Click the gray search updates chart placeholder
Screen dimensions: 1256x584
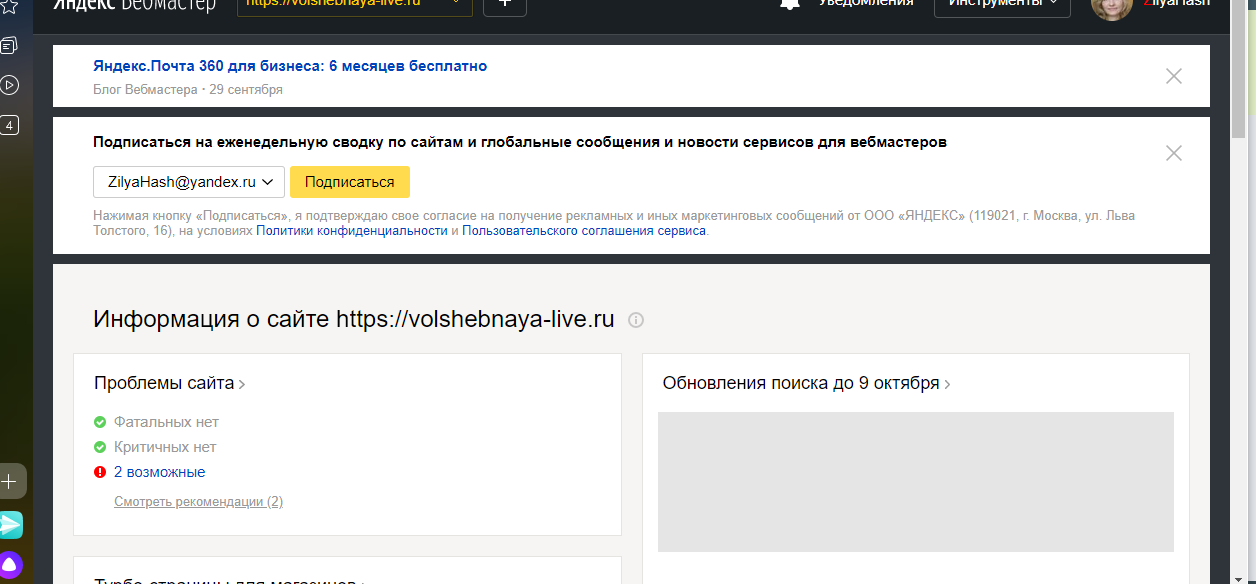click(916, 482)
